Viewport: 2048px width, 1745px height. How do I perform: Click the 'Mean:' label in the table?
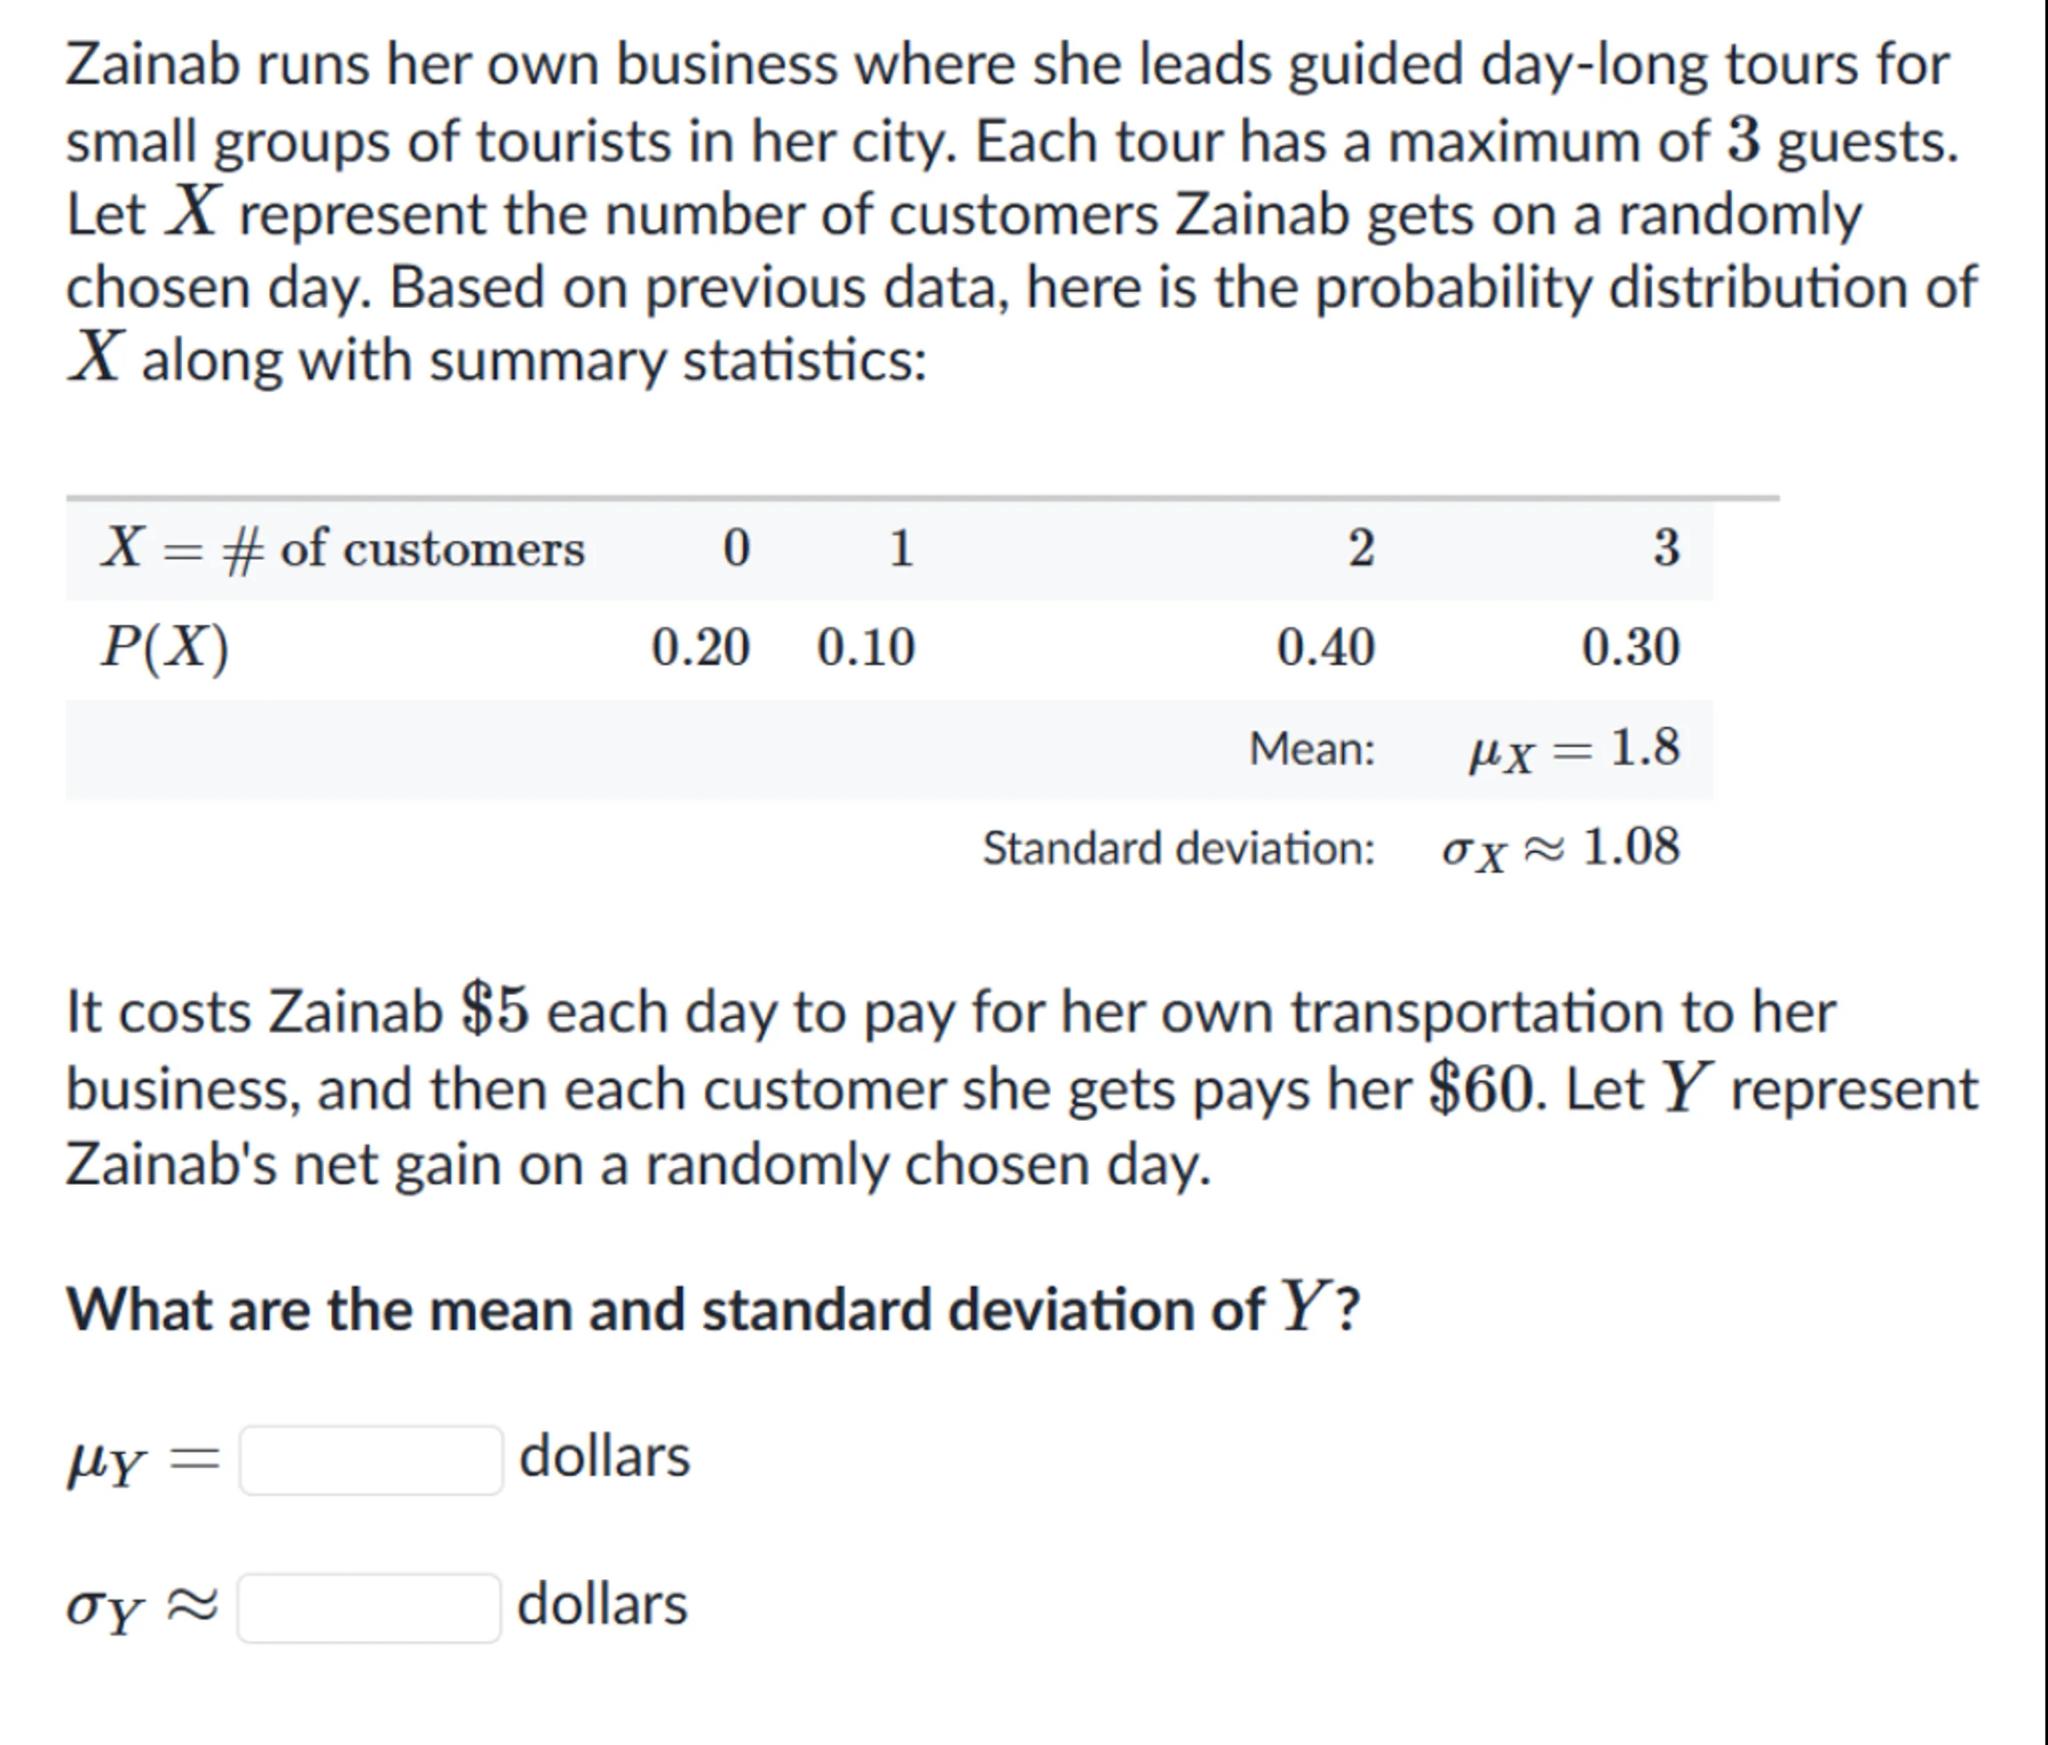pyautogui.click(x=1312, y=748)
